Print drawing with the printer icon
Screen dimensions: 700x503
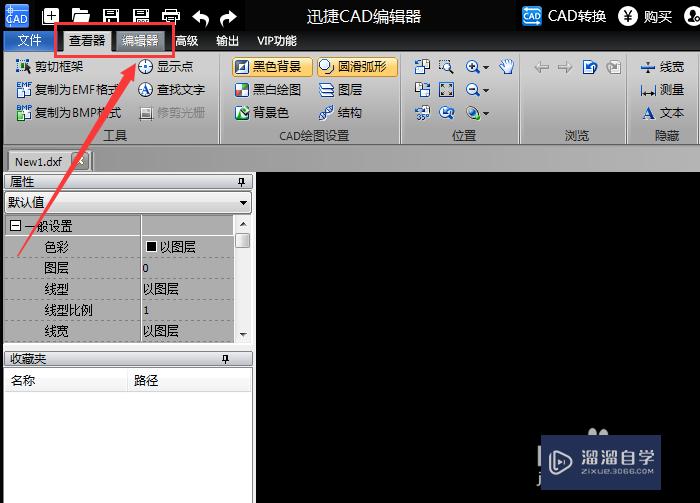tap(171, 17)
